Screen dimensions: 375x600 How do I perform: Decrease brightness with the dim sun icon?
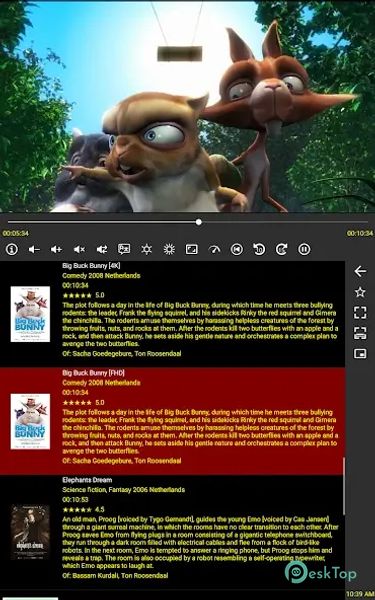click(147, 249)
